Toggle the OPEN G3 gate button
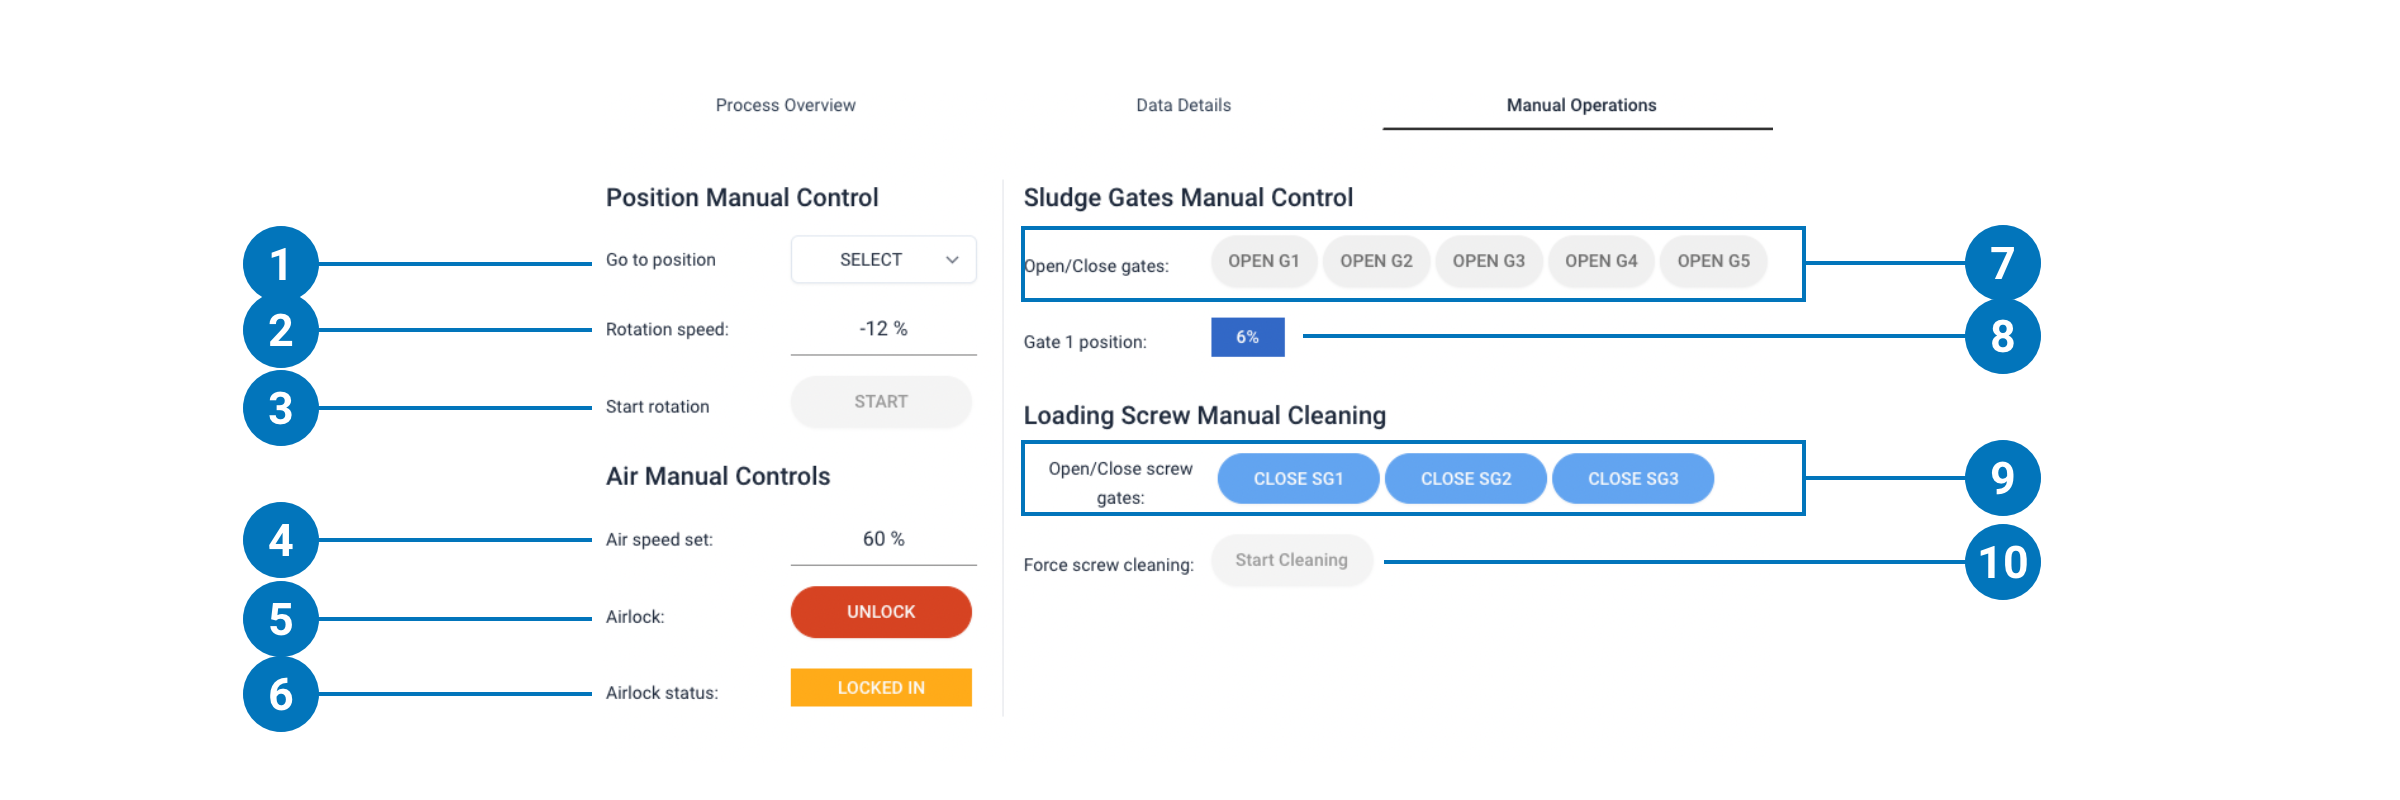Image resolution: width=2400 pixels, height=800 pixels. [x=1489, y=261]
